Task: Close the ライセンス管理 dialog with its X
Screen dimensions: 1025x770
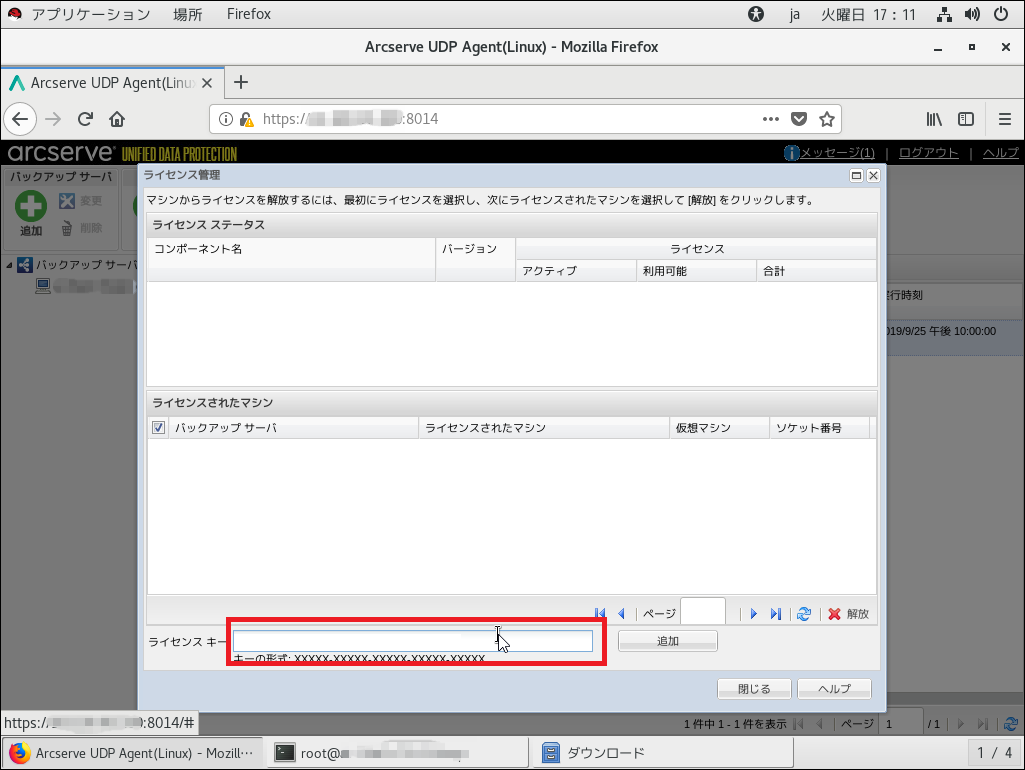Action: tap(873, 175)
